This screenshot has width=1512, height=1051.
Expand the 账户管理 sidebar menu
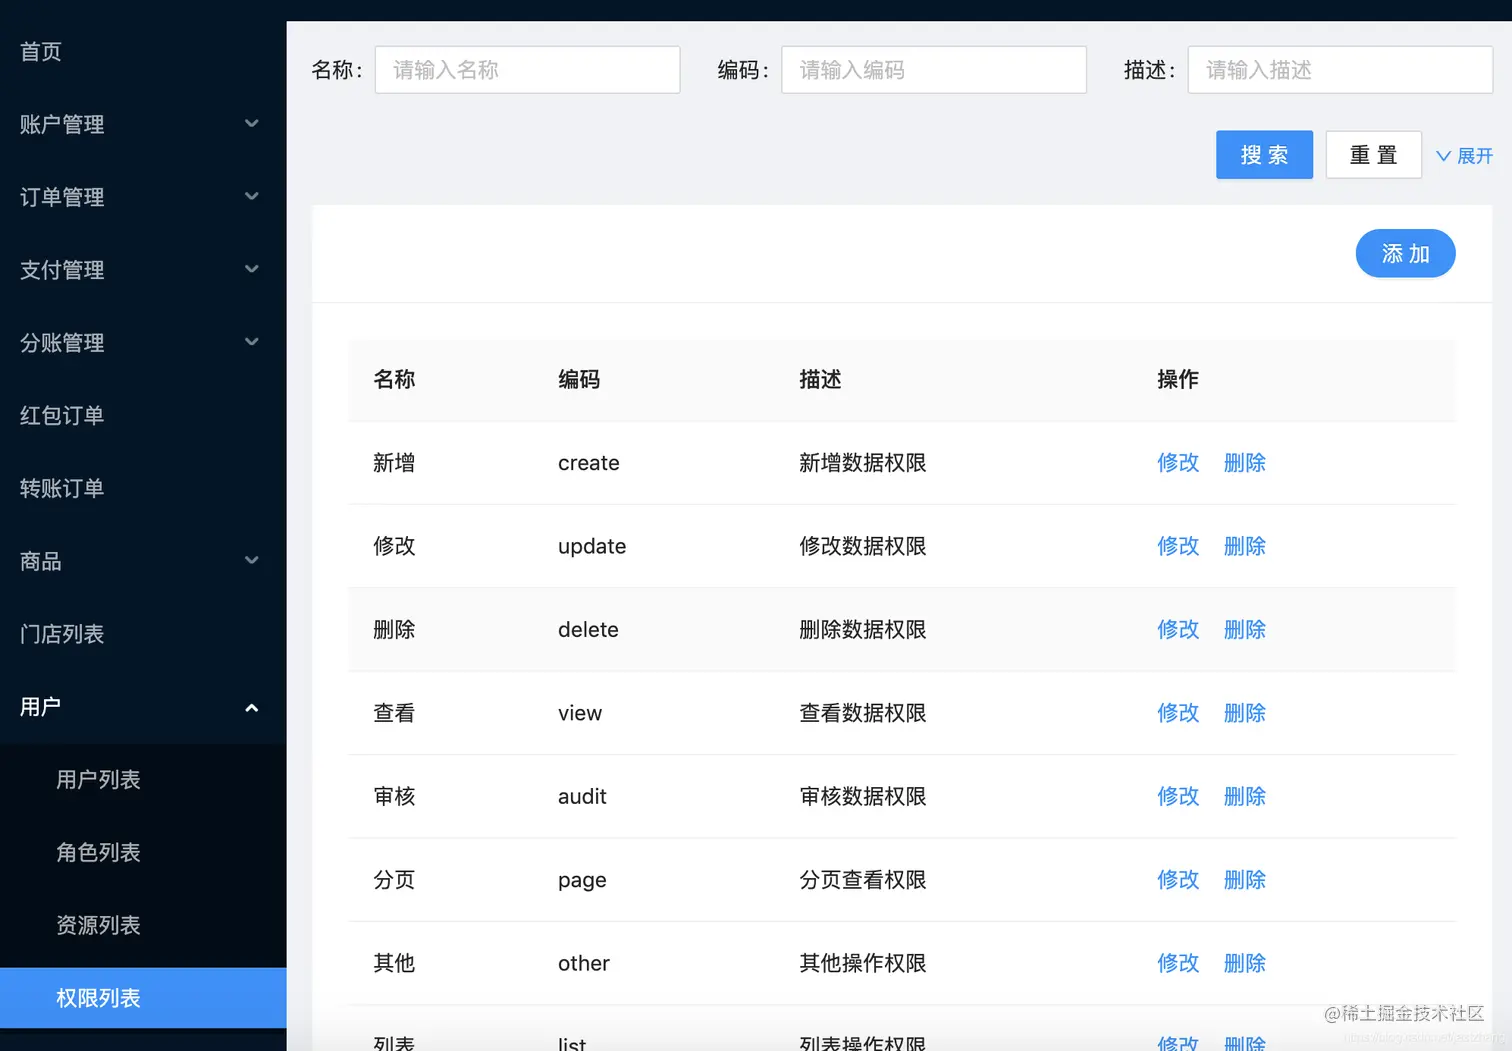tap(140, 124)
